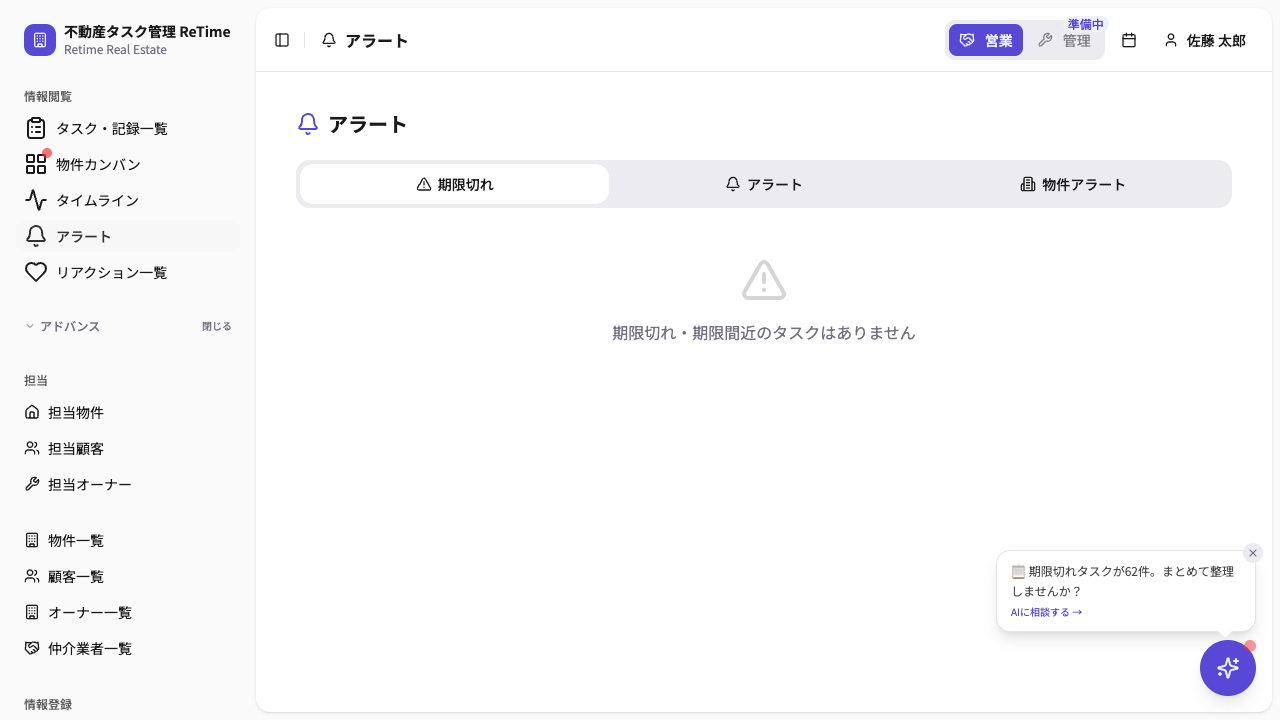1280x720 pixels.
Task: Open the calendar icon in header
Action: (x=1129, y=40)
